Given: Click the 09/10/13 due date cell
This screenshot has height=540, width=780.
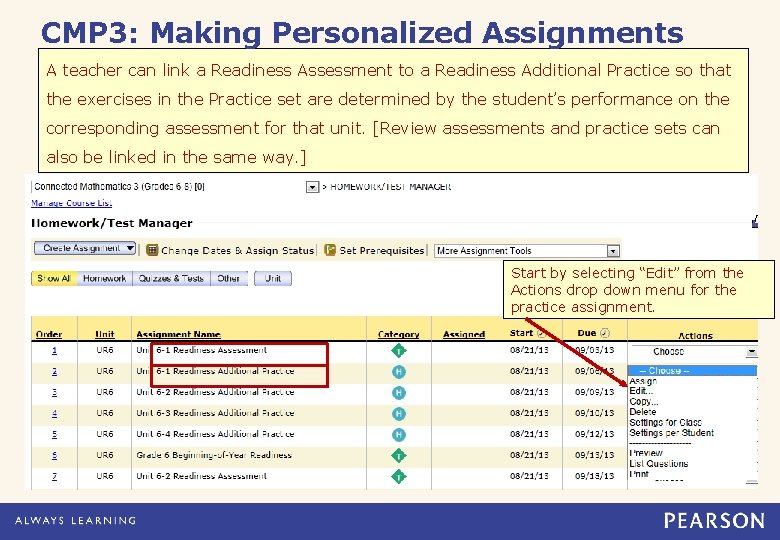Looking at the screenshot, I should [594, 413].
